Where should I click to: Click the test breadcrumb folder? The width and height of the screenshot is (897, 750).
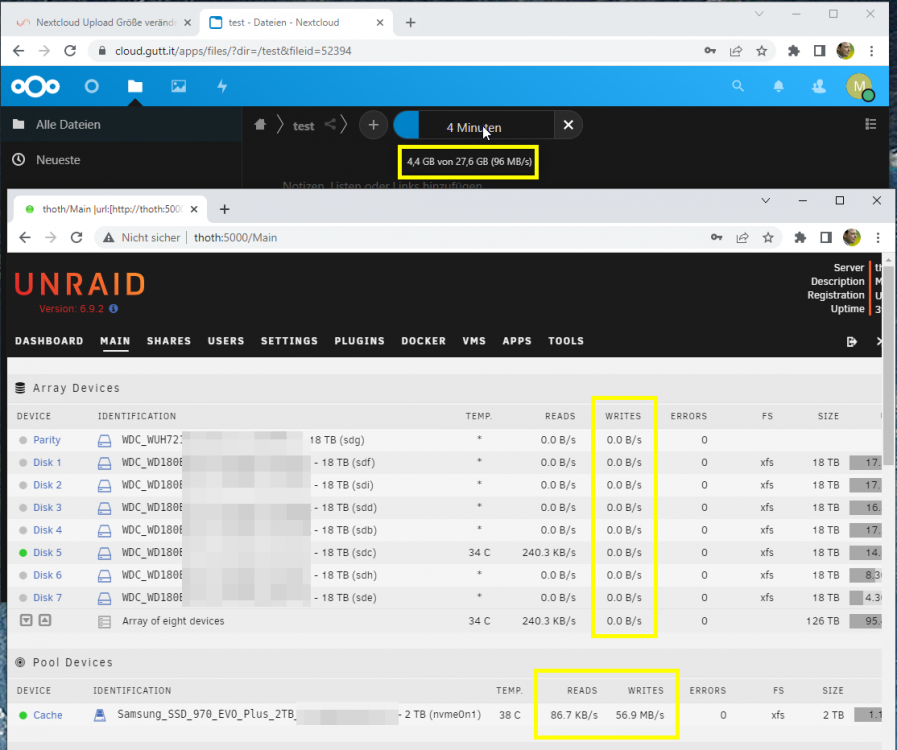303,126
